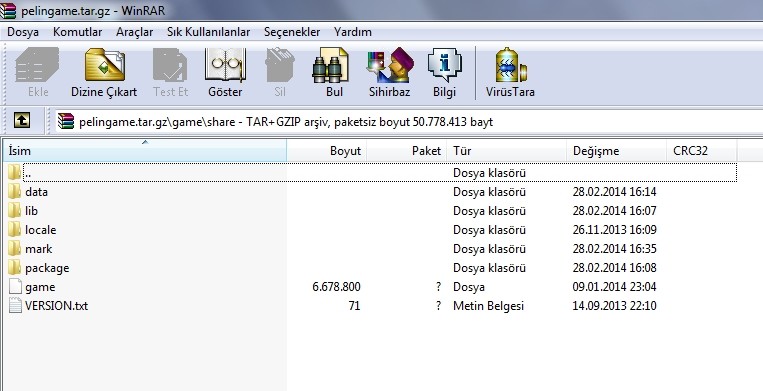The image size is (763, 391).
Task: Select the game file icon
Action: tap(16, 286)
